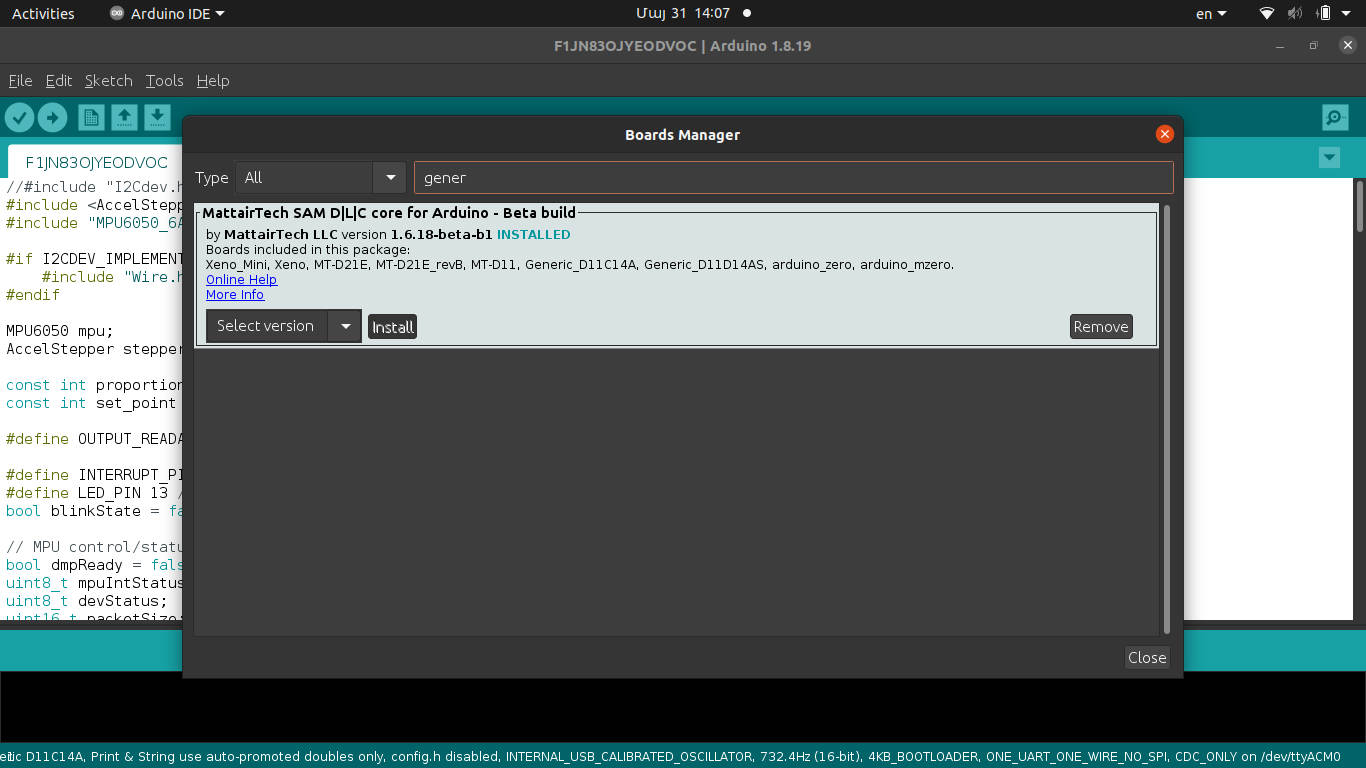Click the Type label in Boards Manager
This screenshot has width=1366, height=768.
211,178
